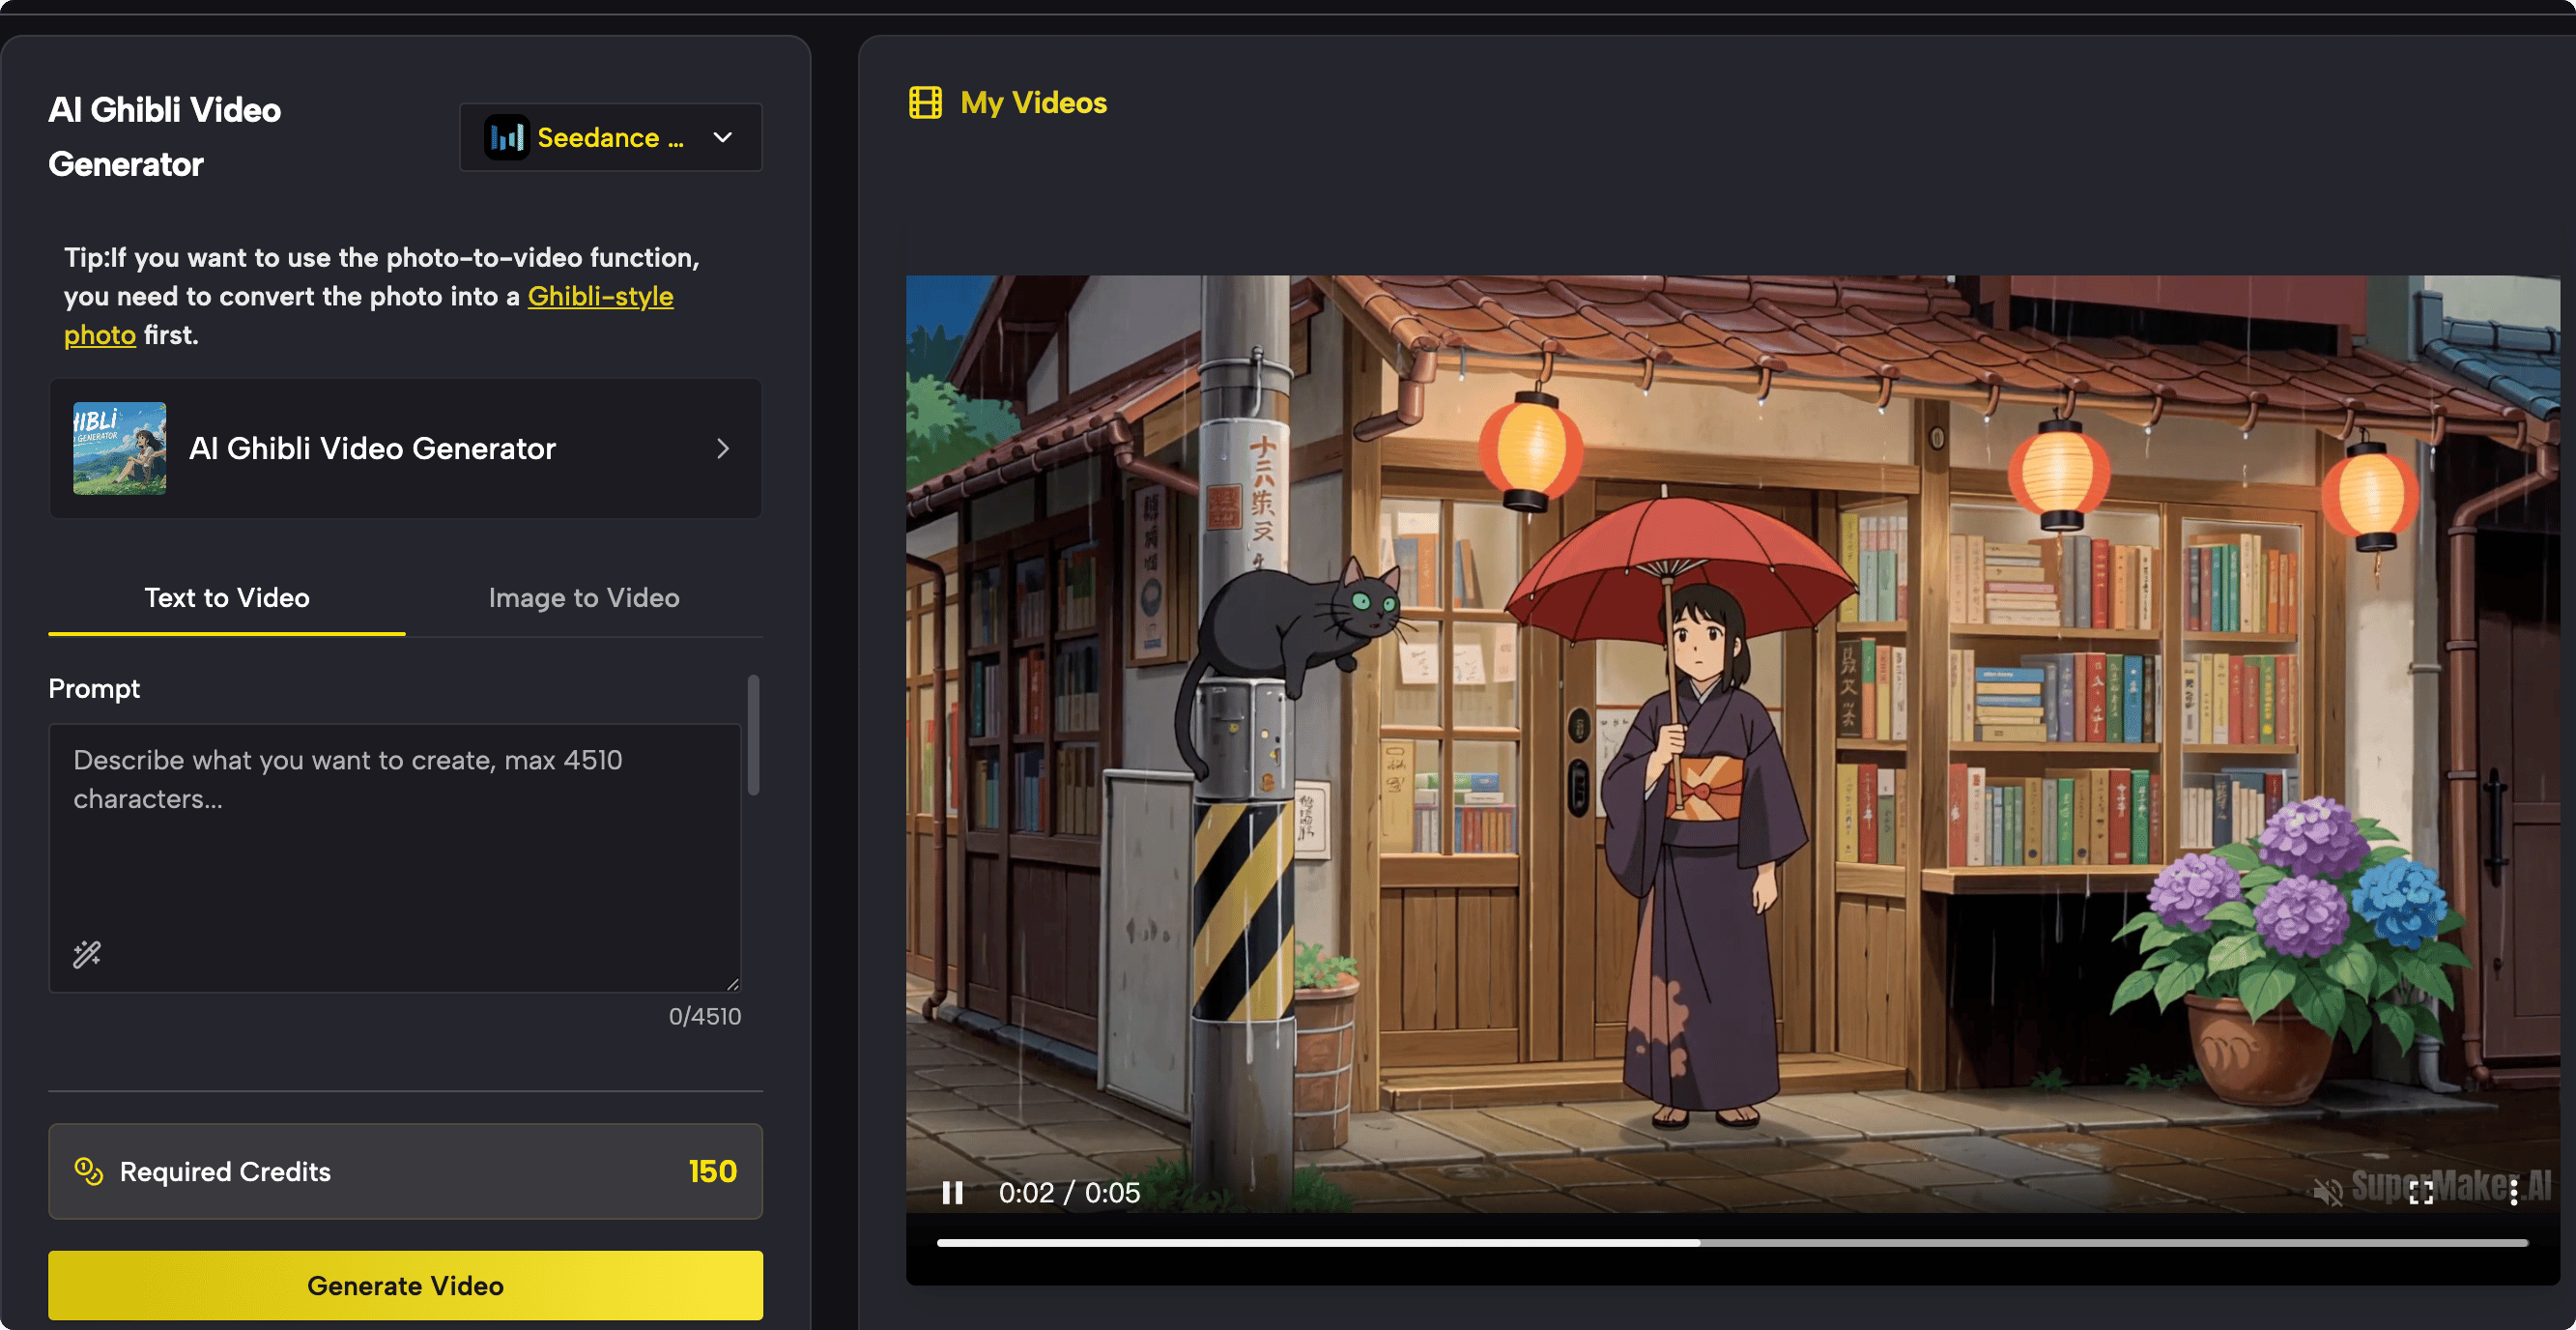Click the AI Ghibli Video Generator title
Screen dimensions: 2576x1330
point(165,137)
